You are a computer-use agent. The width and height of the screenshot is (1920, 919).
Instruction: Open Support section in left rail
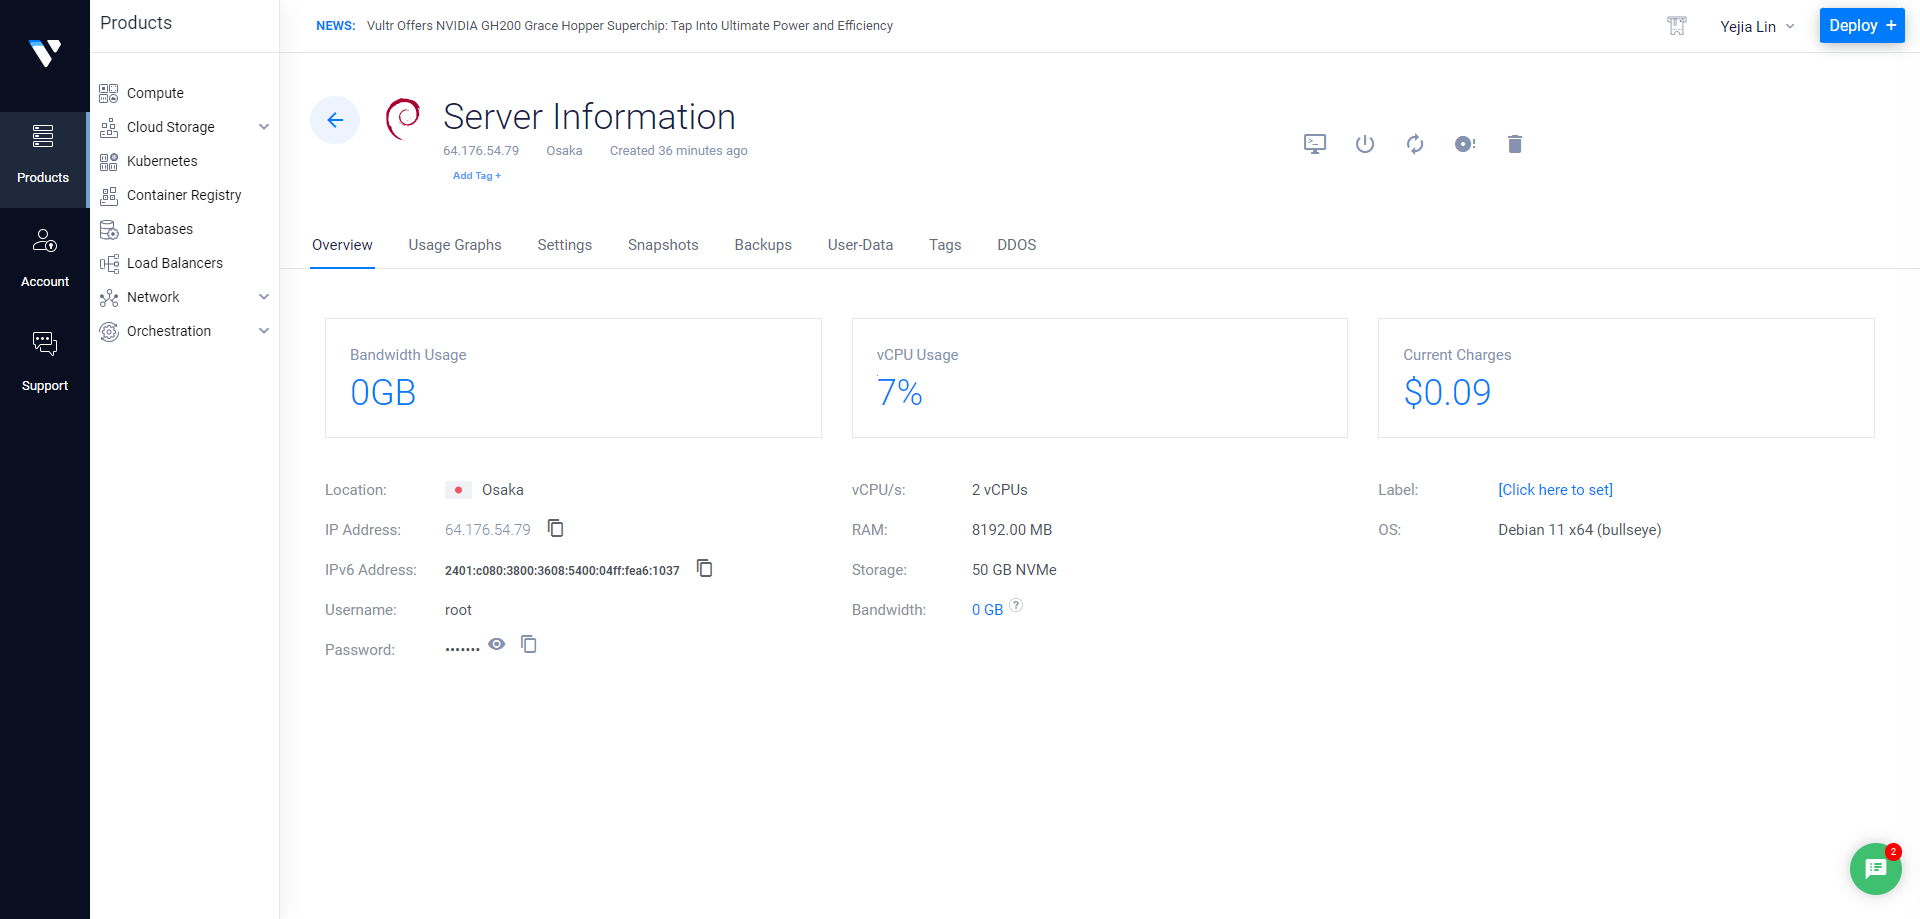(x=45, y=362)
